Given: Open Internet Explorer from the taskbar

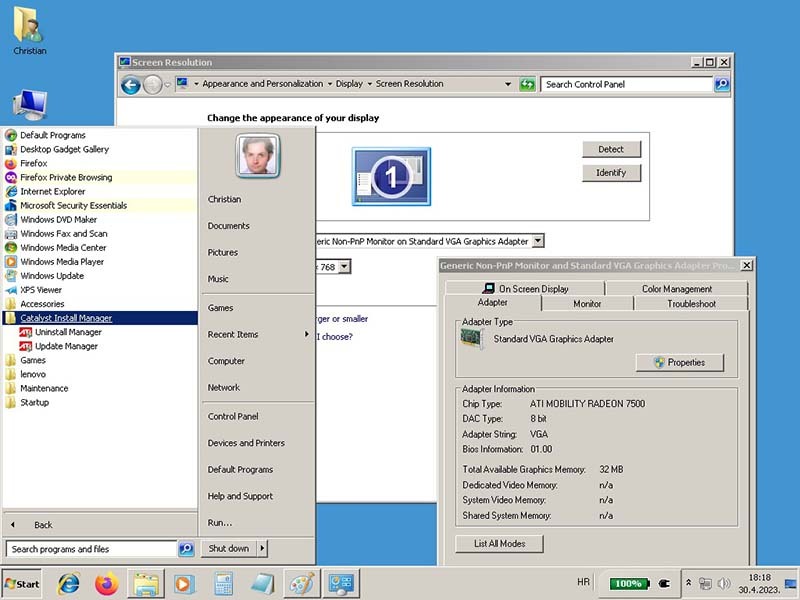Looking at the screenshot, I should click(69, 583).
